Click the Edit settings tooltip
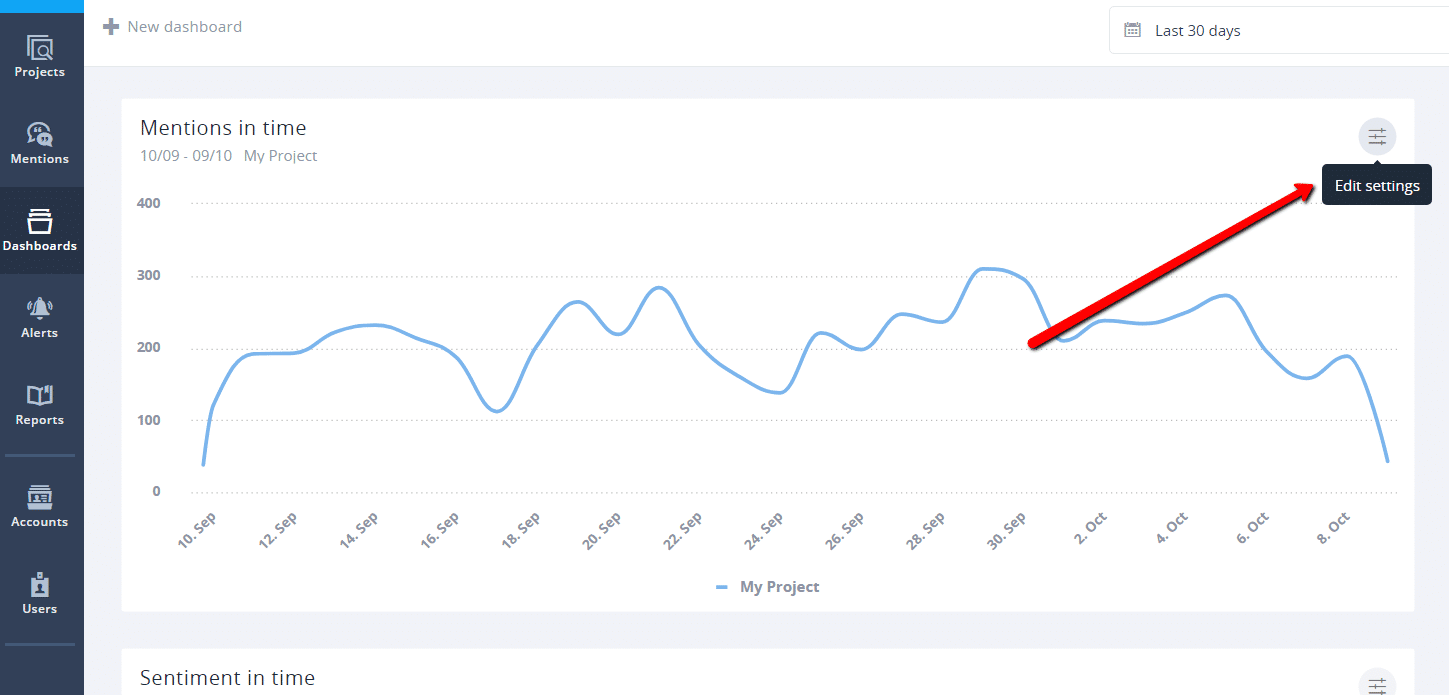 pyautogui.click(x=1377, y=186)
